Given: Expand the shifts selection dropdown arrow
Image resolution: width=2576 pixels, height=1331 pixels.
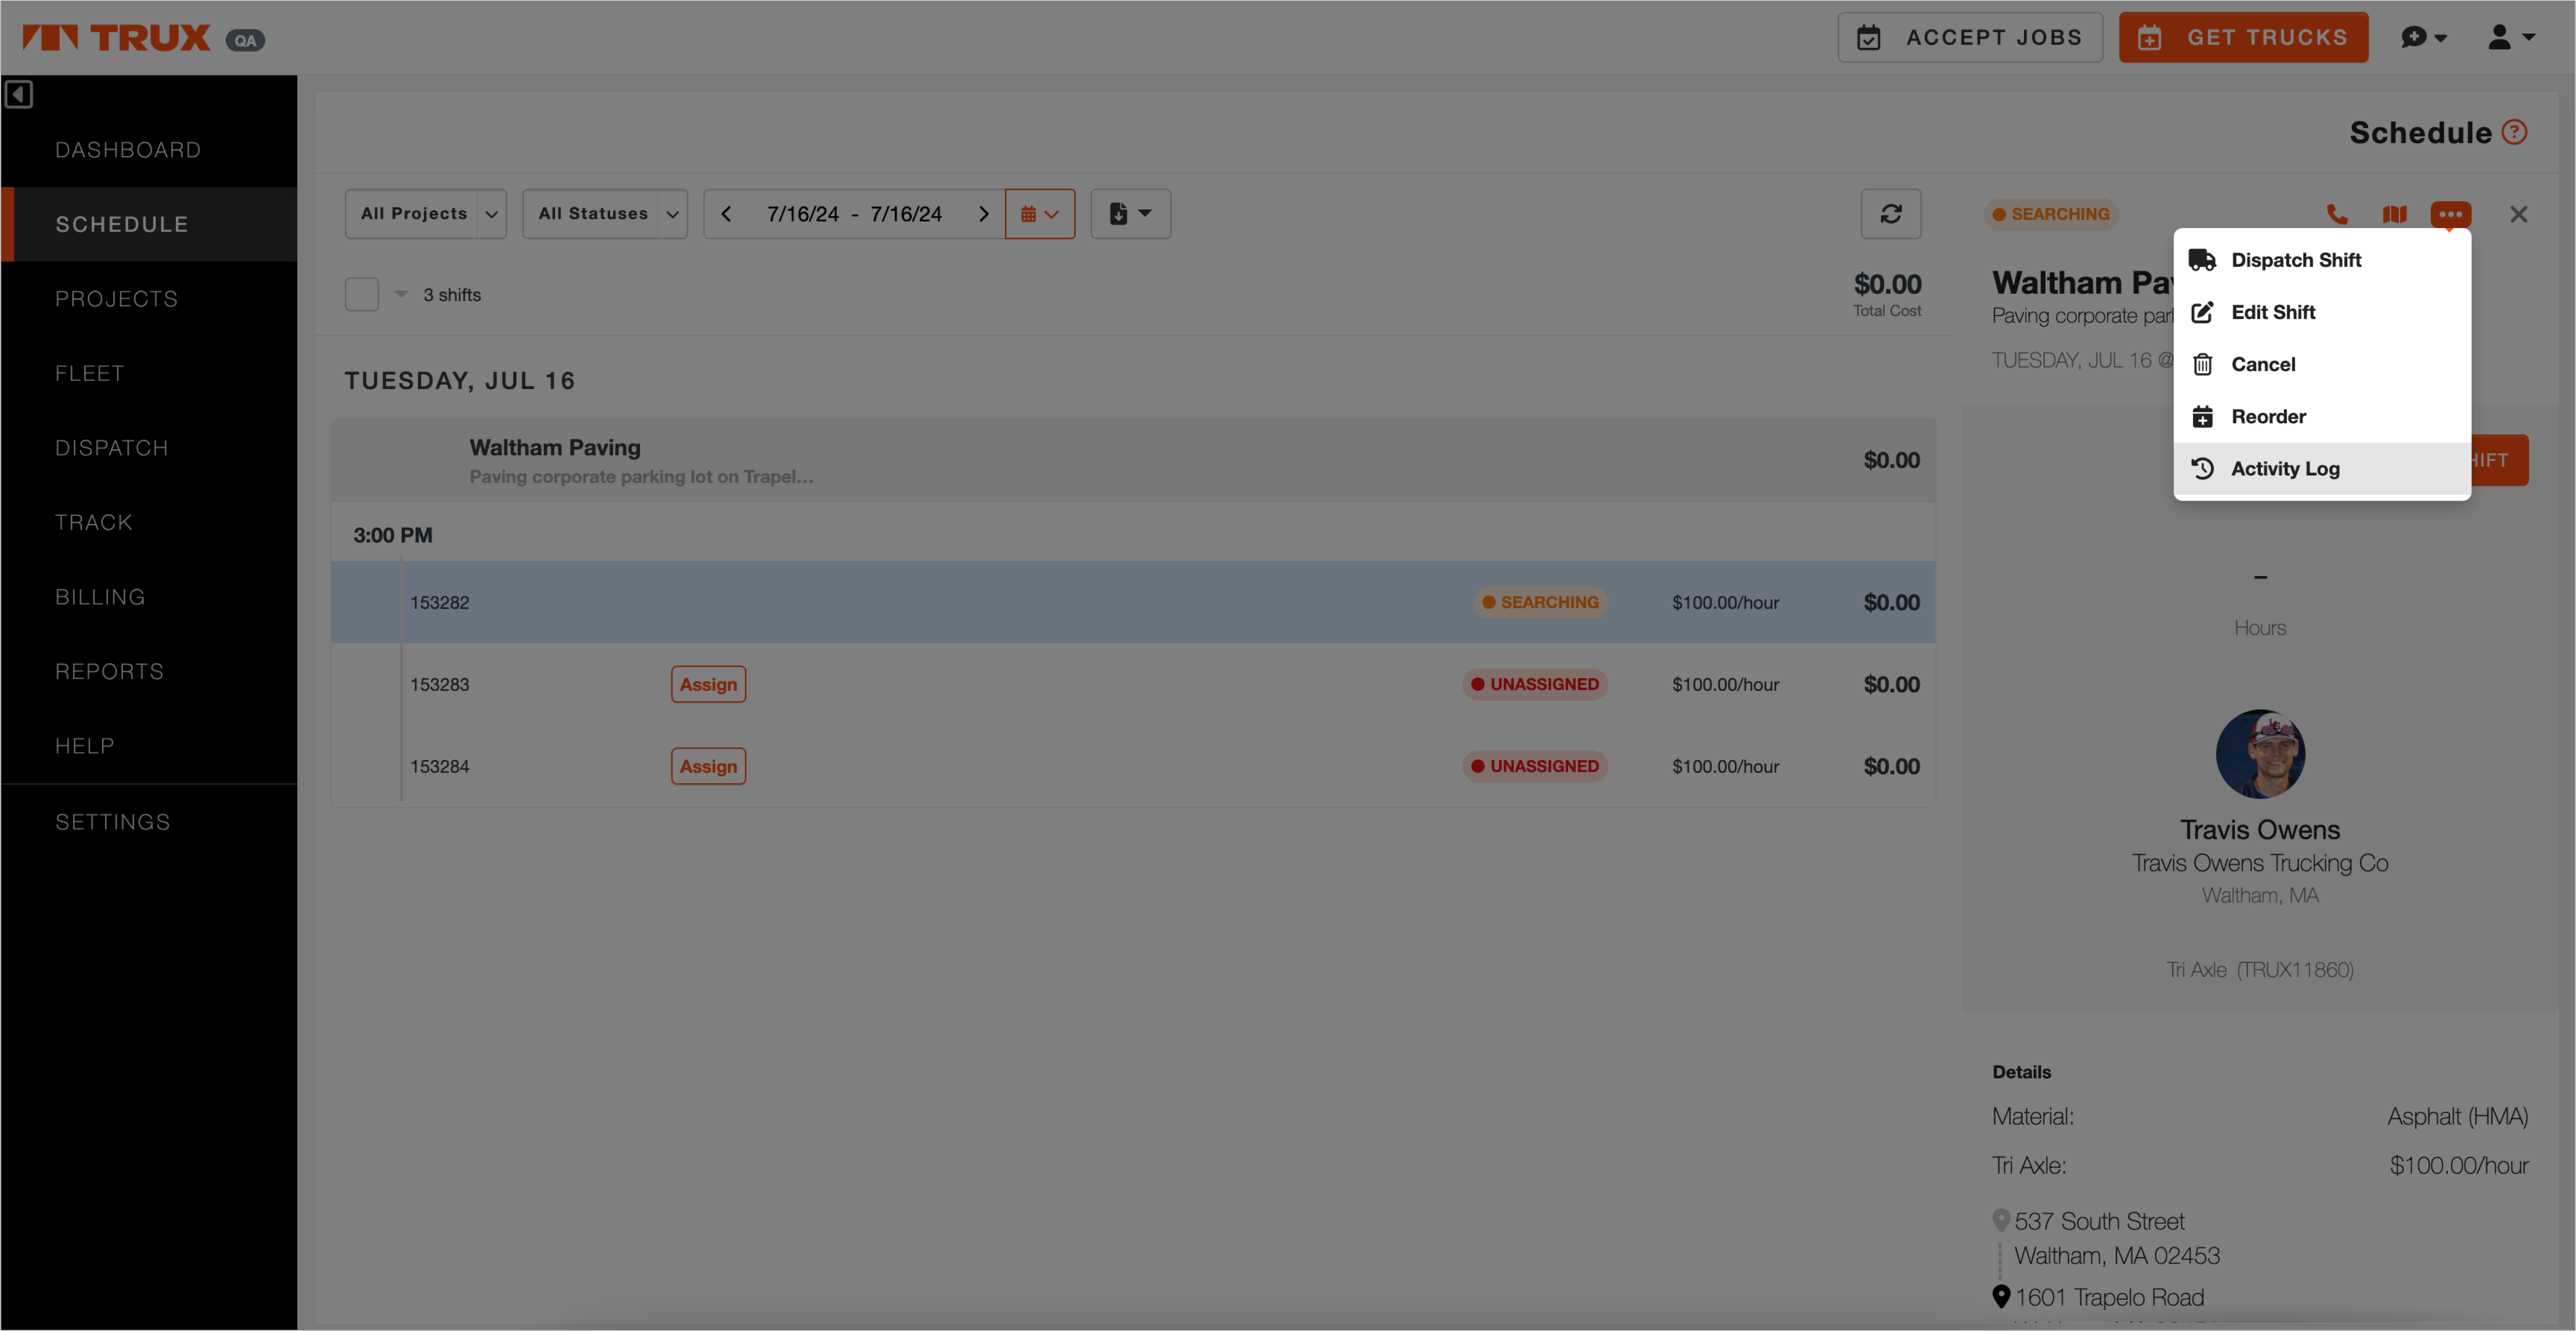Looking at the screenshot, I should tap(401, 295).
